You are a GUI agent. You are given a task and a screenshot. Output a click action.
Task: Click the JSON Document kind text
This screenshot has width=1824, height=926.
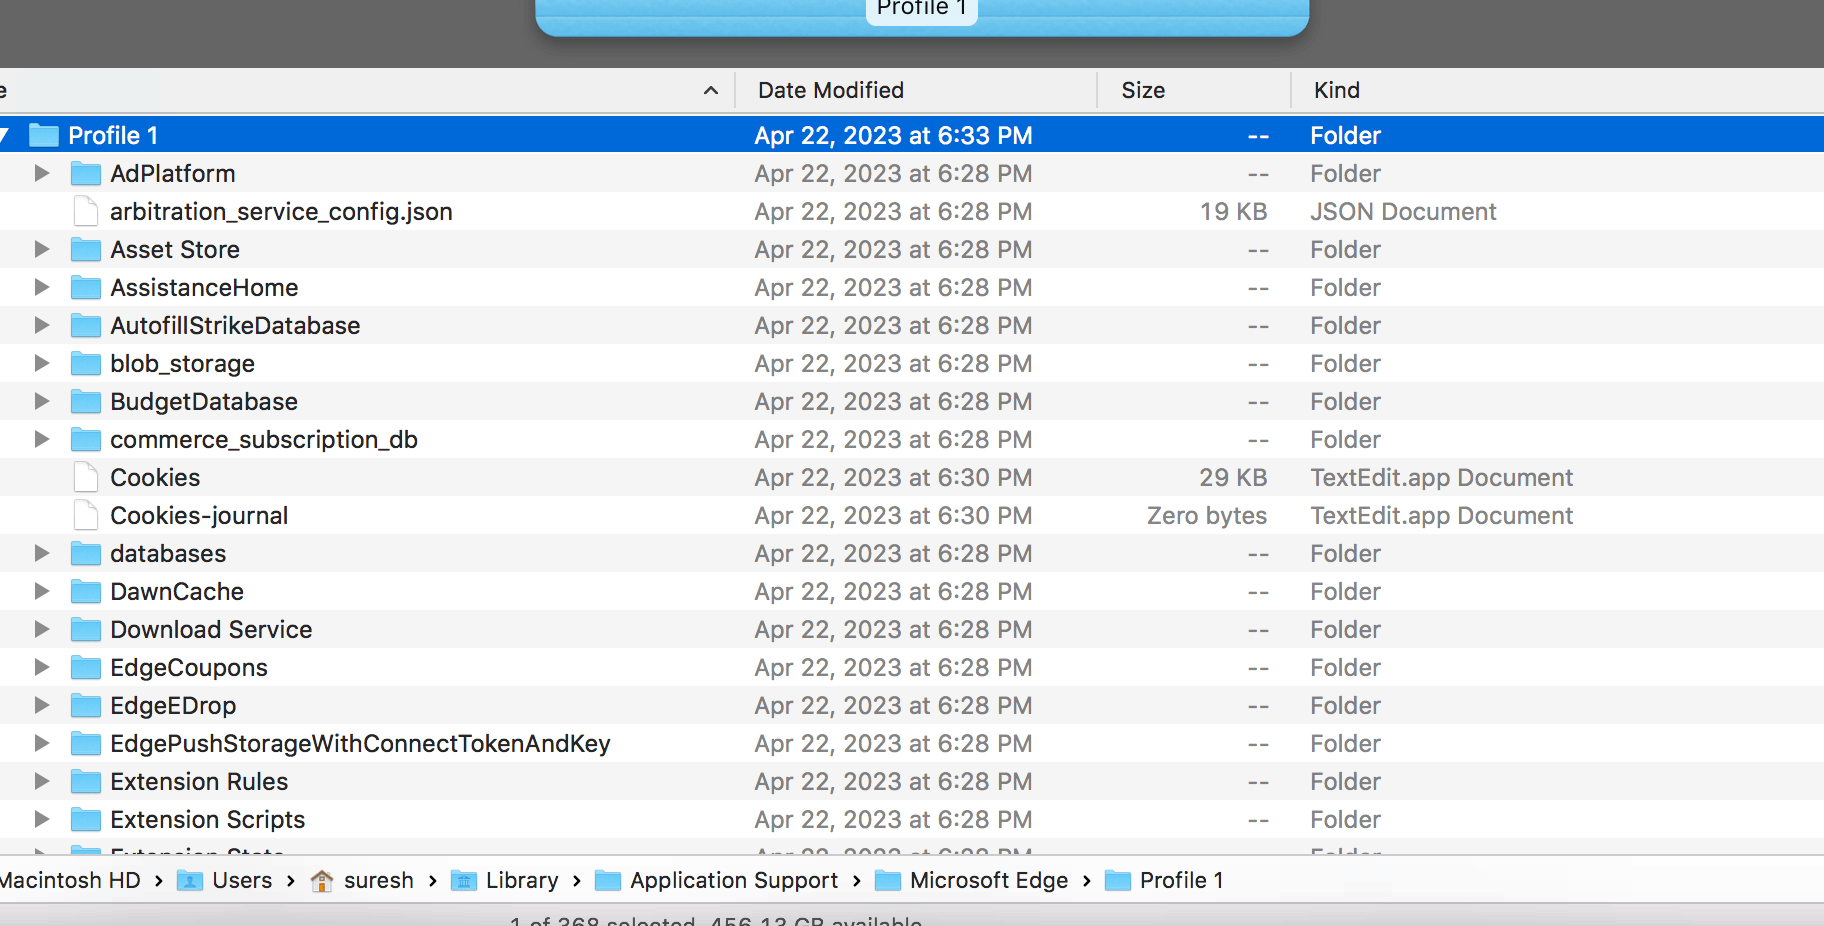(1403, 212)
